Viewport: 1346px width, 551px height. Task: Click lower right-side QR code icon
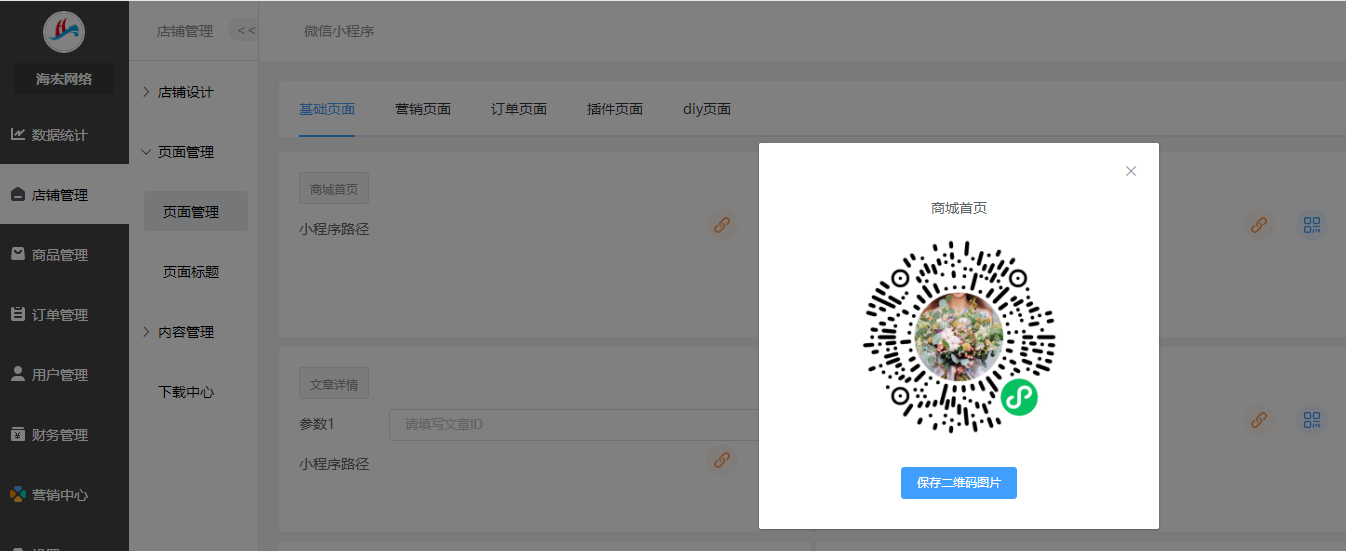pos(1313,420)
